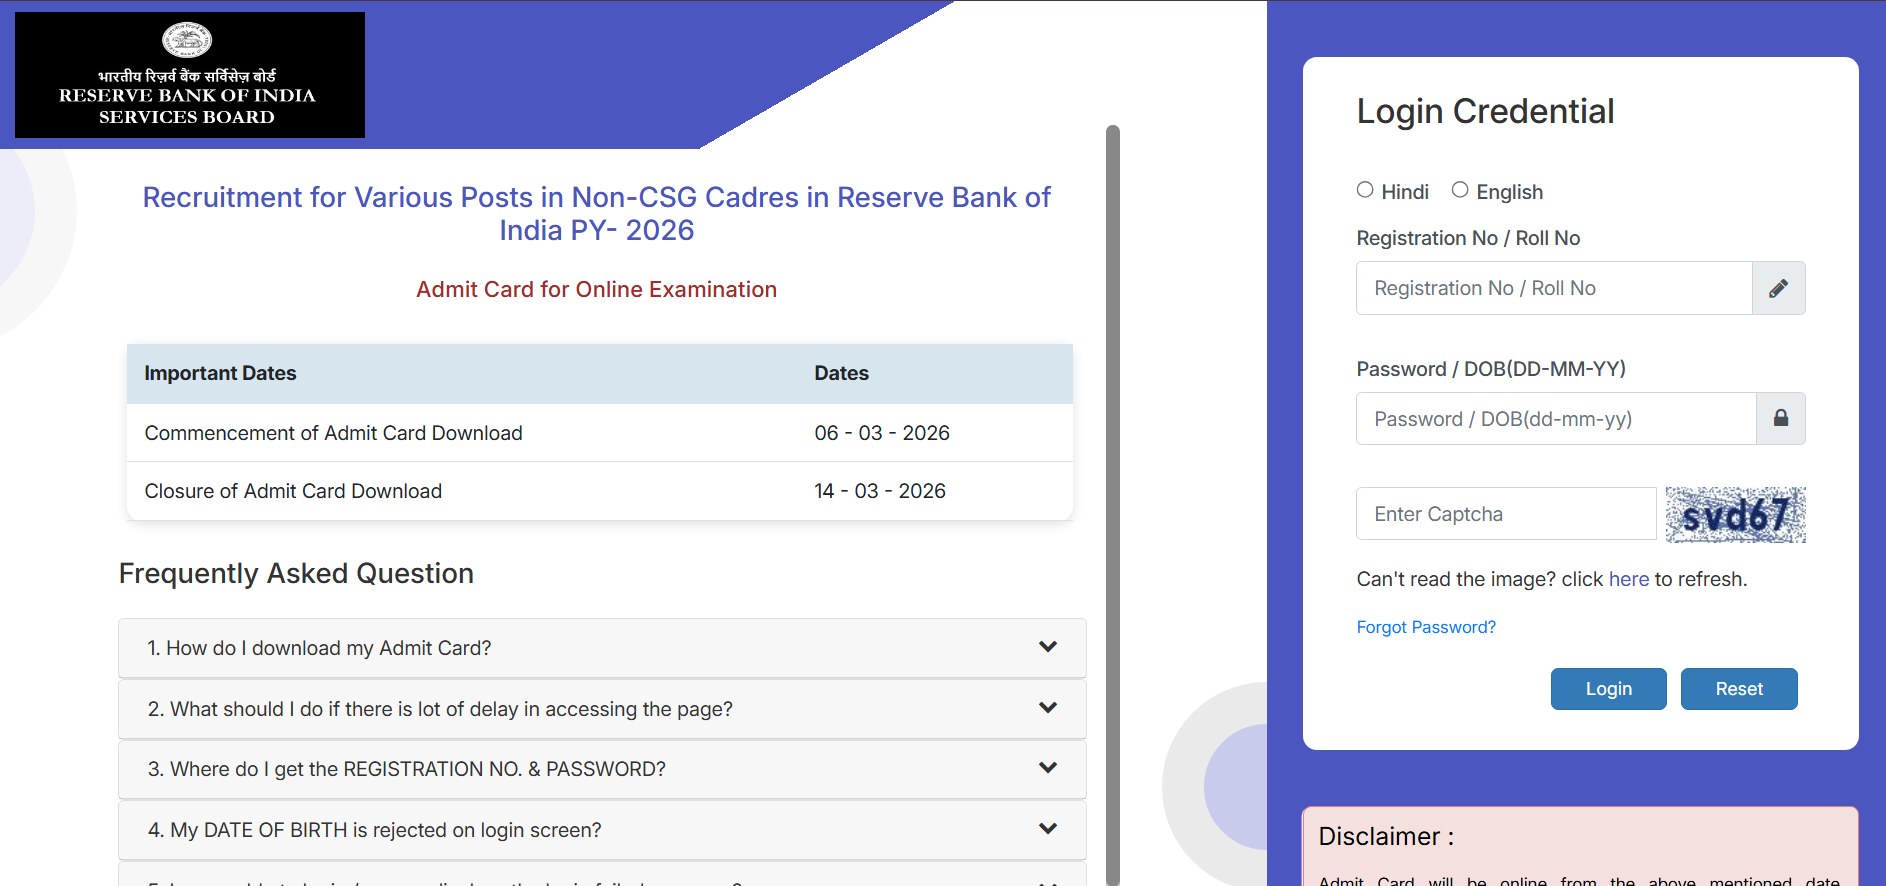Focus the Registration No / Roll No field
Image resolution: width=1886 pixels, height=886 pixels.
(1554, 288)
